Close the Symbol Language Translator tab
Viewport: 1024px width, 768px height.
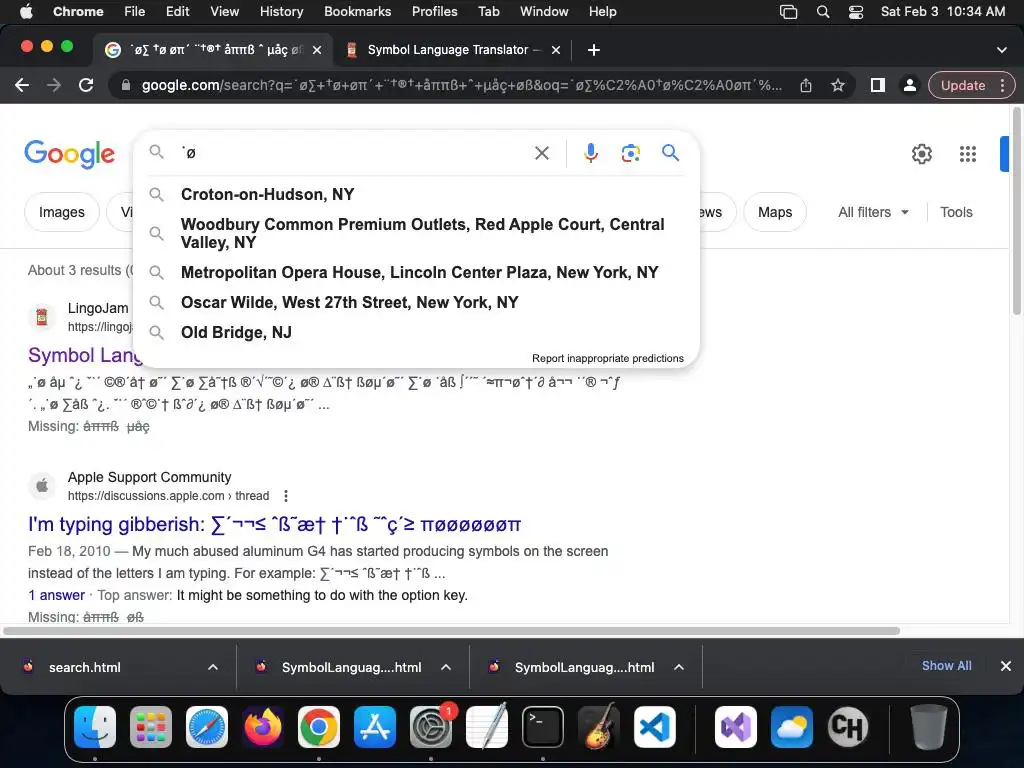coord(556,50)
